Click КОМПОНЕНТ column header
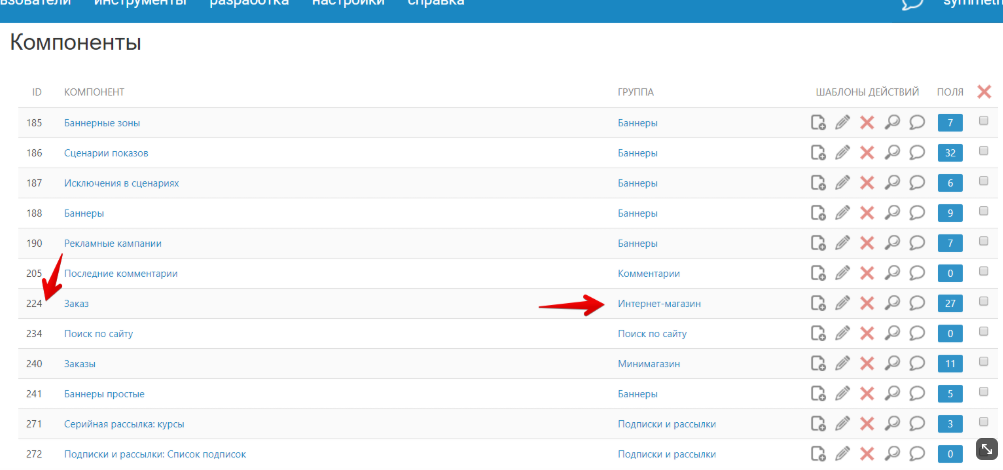This screenshot has width=1003, height=470. [94, 93]
